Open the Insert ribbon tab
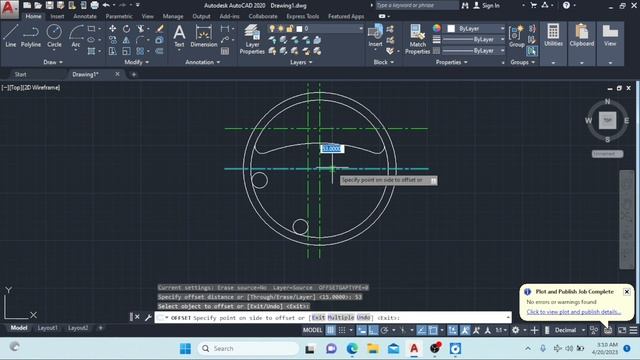This screenshot has height=360, width=640. 57,16
